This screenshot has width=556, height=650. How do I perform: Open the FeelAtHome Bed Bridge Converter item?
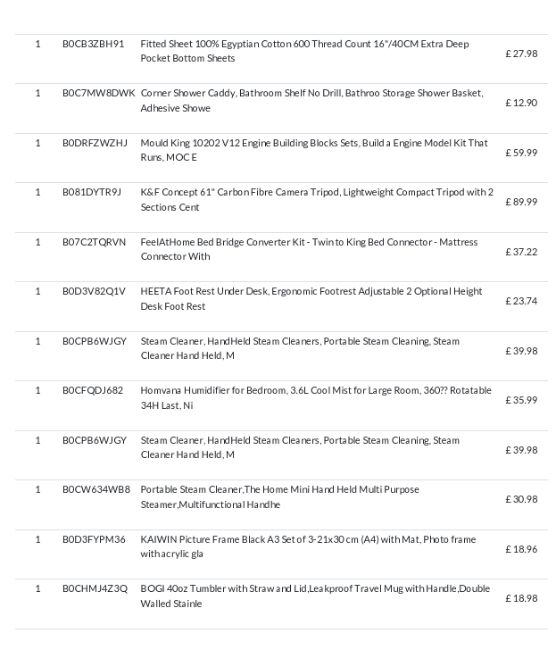tap(309, 249)
